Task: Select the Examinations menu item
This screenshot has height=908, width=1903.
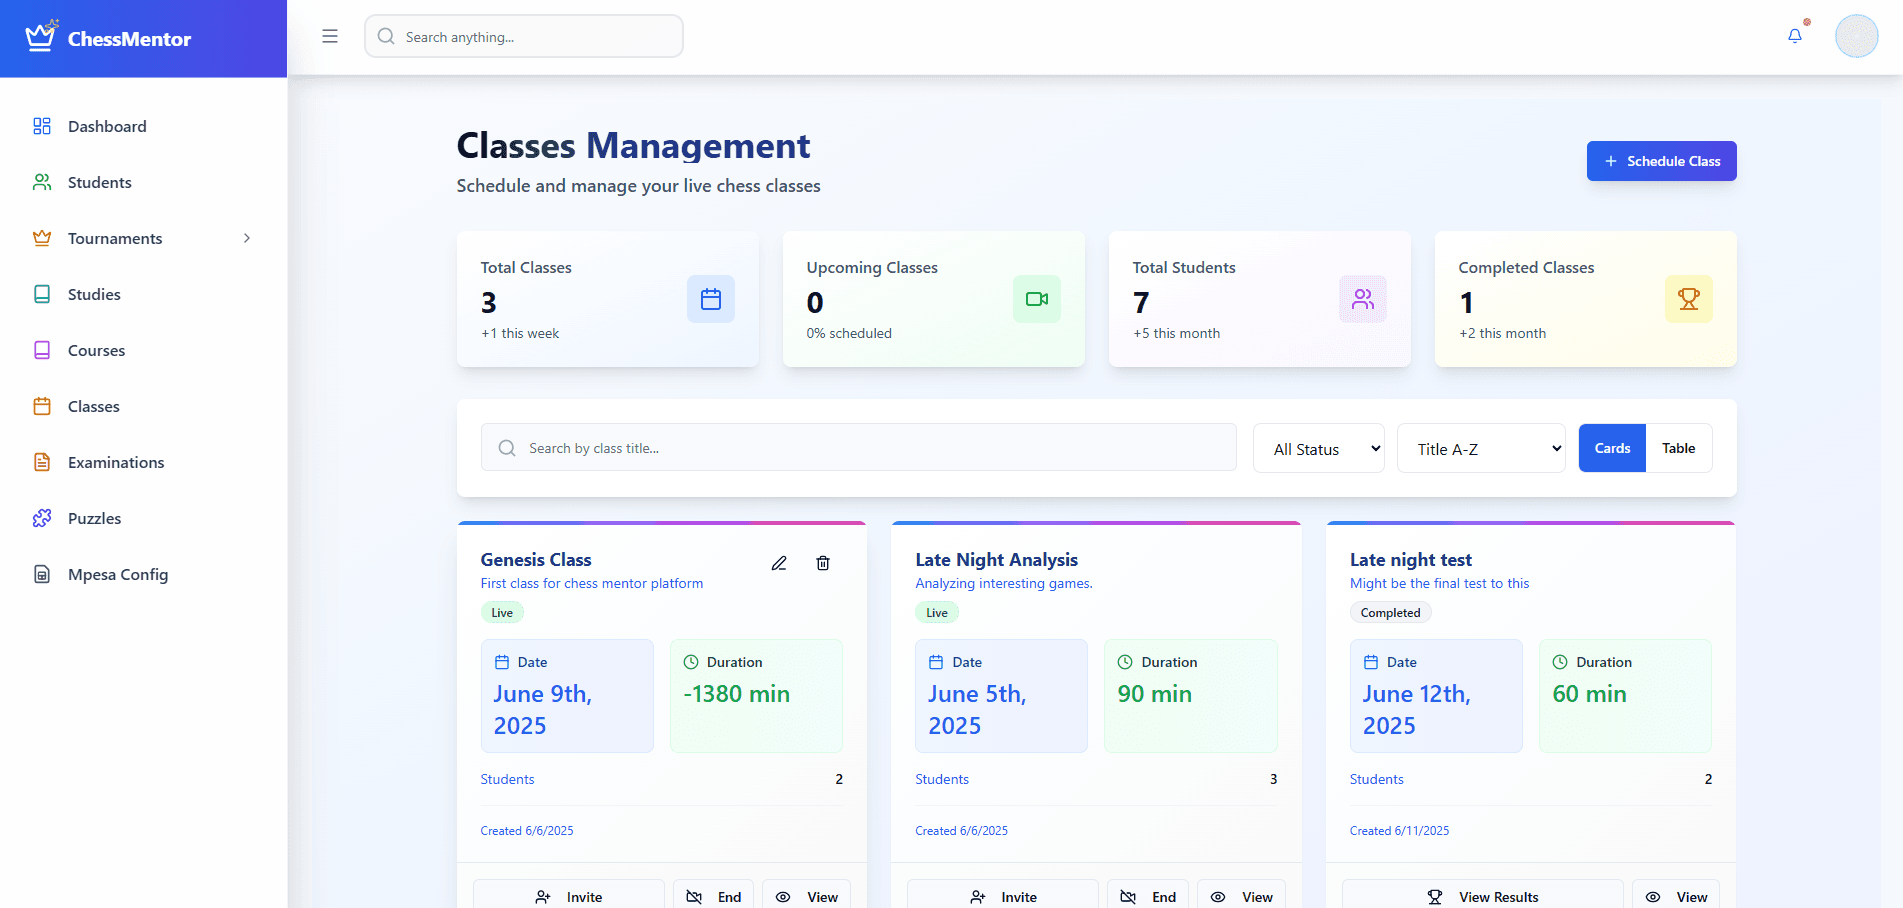Action: pos(143,462)
